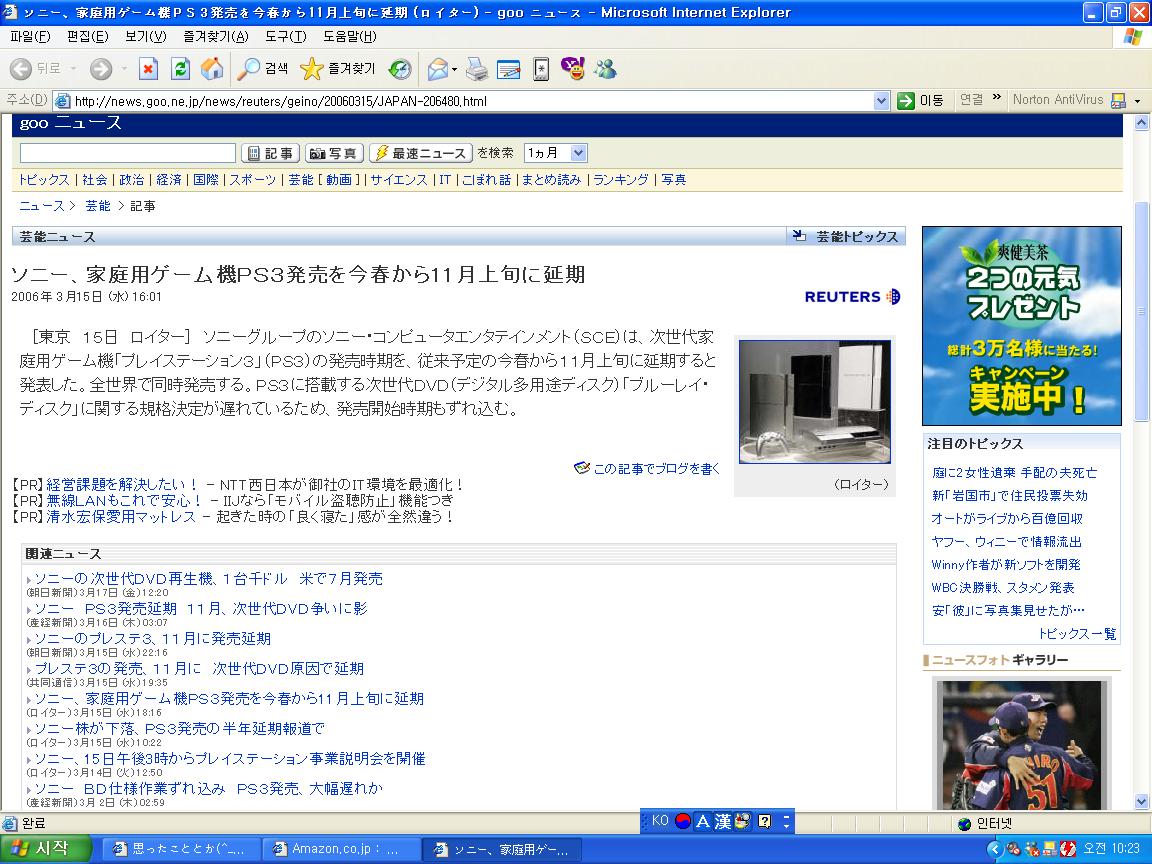Viewport: 1152px width, 864px height.
Task: Click the 記事 search button
Action: (270, 153)
